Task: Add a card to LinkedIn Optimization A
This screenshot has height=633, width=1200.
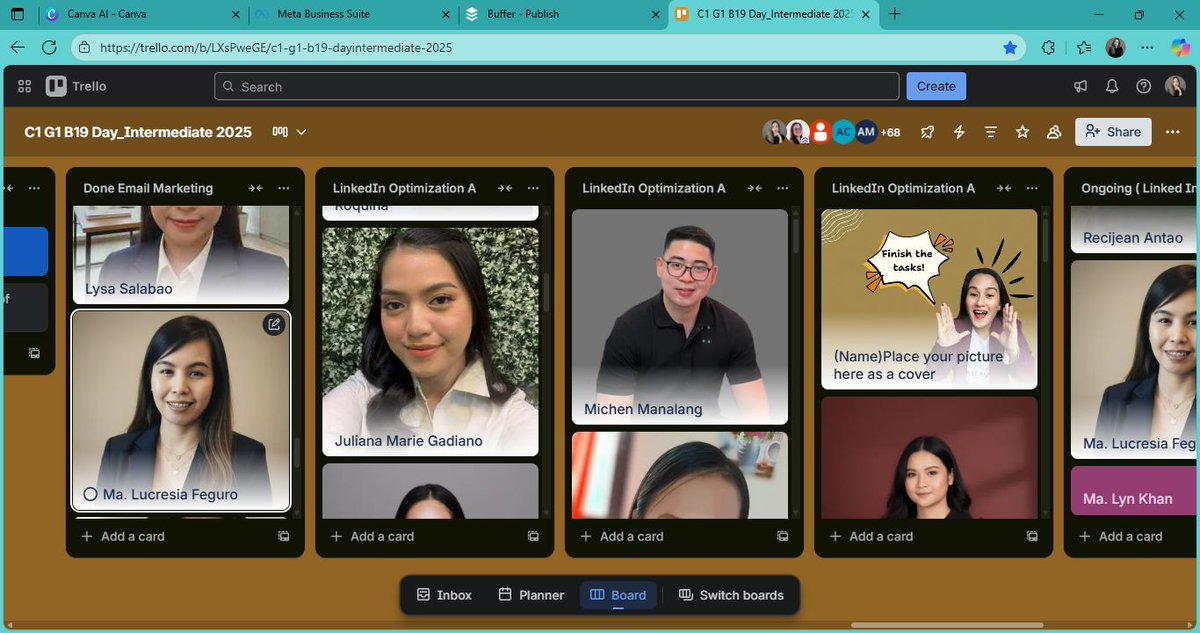Action: coord(372,536)
